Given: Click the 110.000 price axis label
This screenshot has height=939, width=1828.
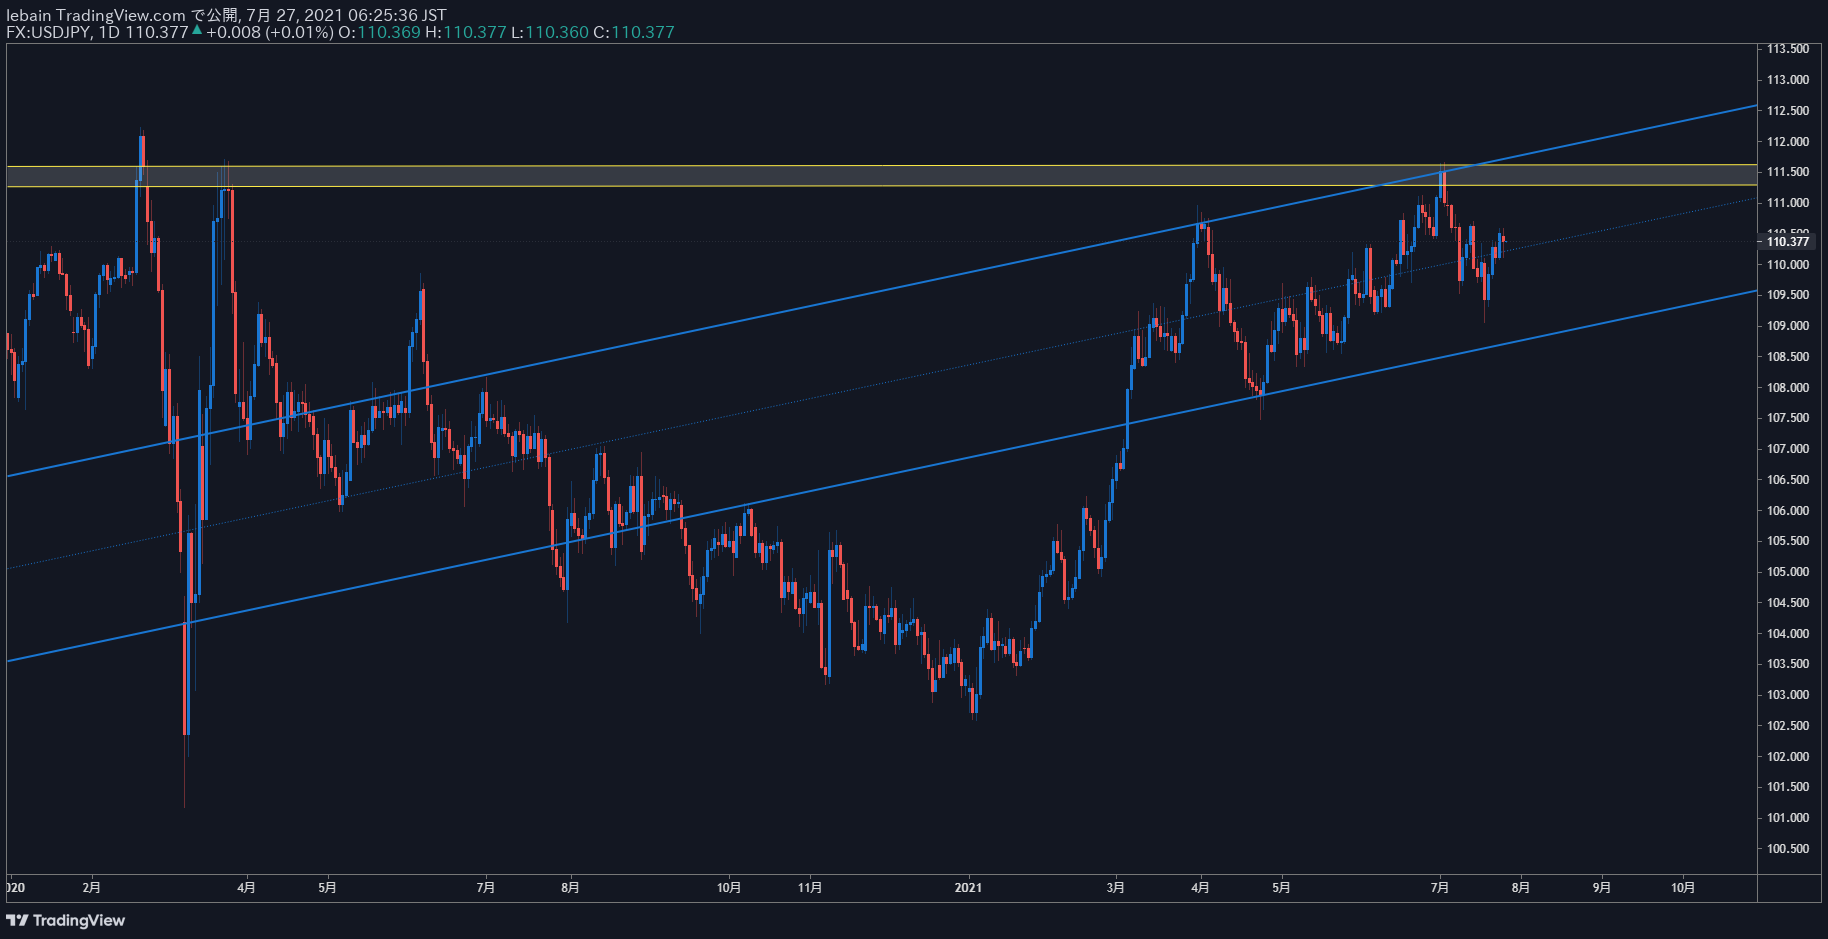Looking at the screenshot, I should coord(1788,265).
